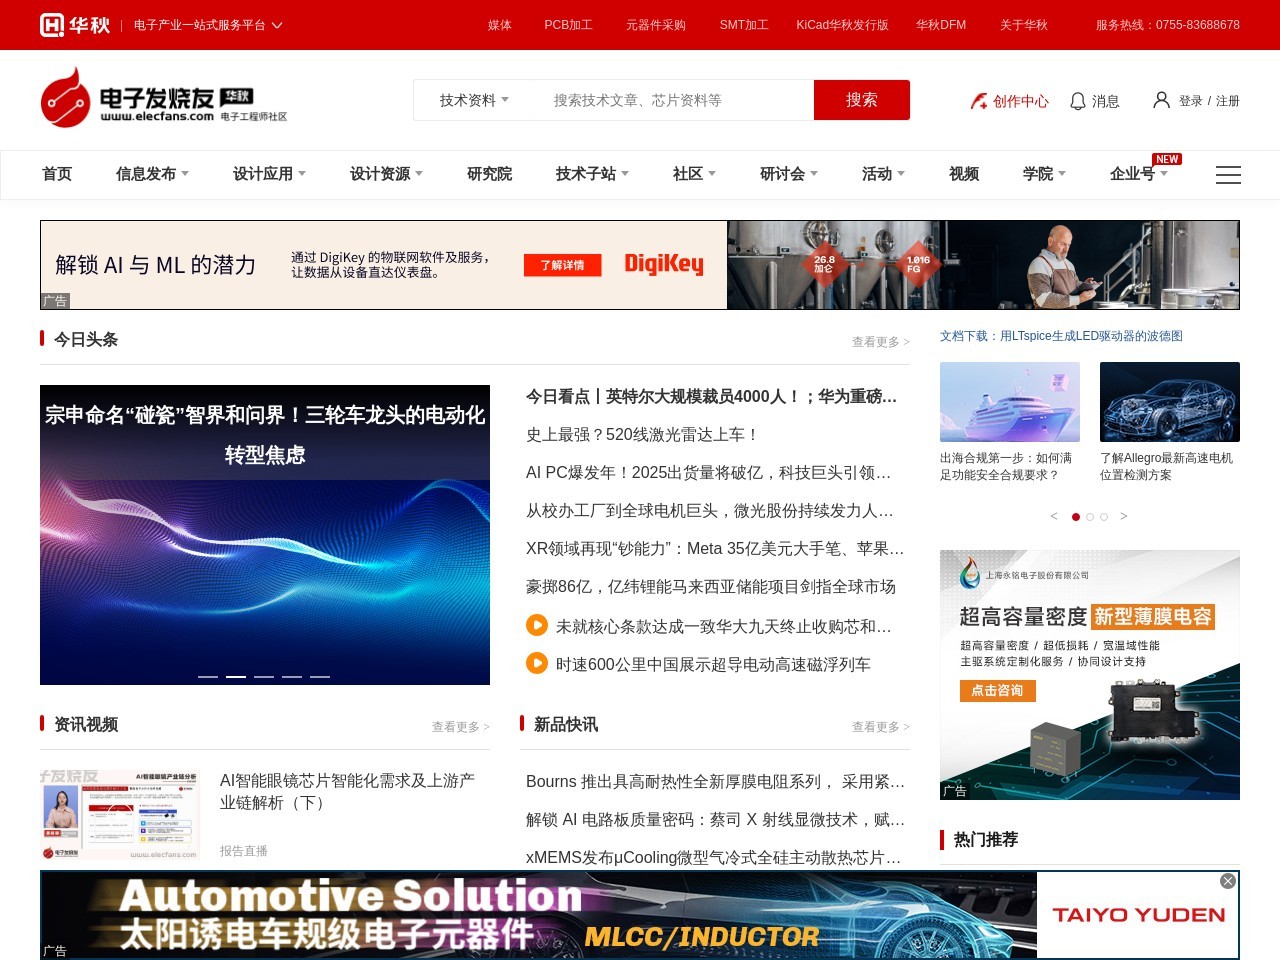Open the 消息 notification bell
This screenshot has width=1280, height=960.
[x=1077, y=100]
